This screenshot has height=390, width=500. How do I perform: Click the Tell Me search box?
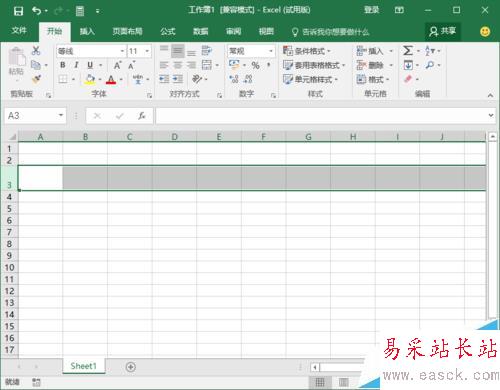[331, 32]
